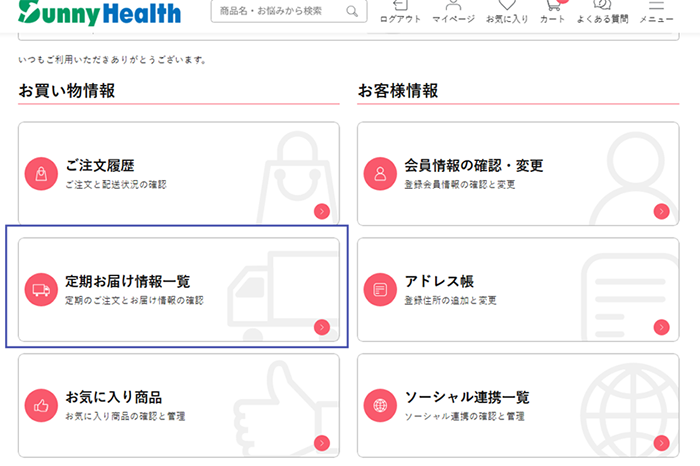Click the arrow on アドレス帳 card
This screenshot has width=700, height=466.
[661, 327]
